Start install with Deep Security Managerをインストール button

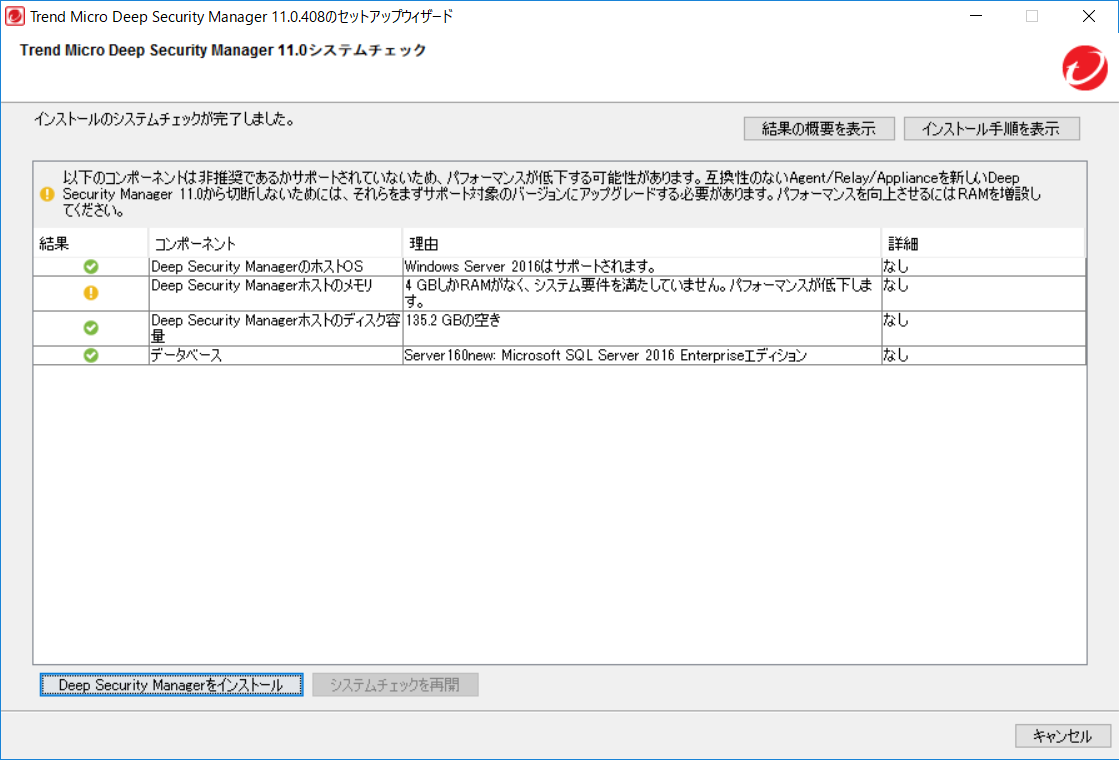(x=171, y=684)
